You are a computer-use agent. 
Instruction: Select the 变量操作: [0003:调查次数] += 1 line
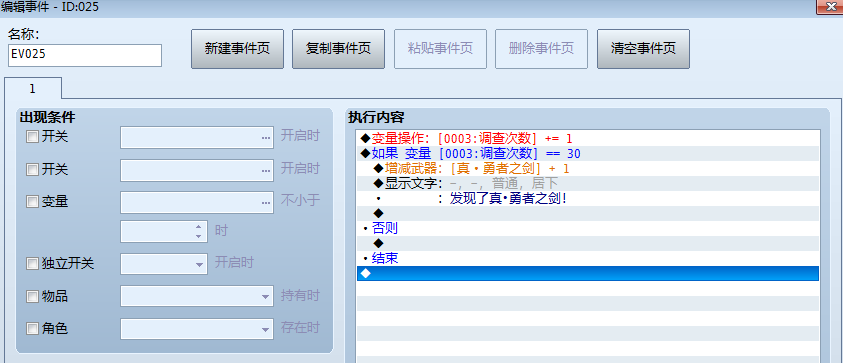(x=588, y=139)
